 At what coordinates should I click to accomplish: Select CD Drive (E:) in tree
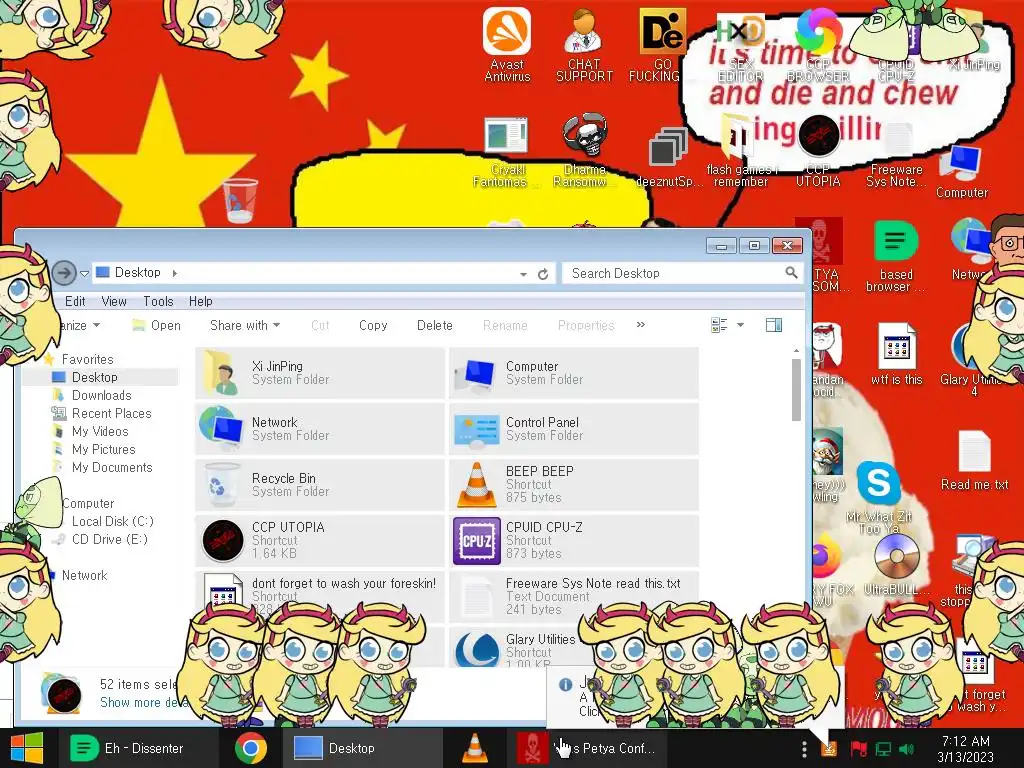click(x=109, y=539)
